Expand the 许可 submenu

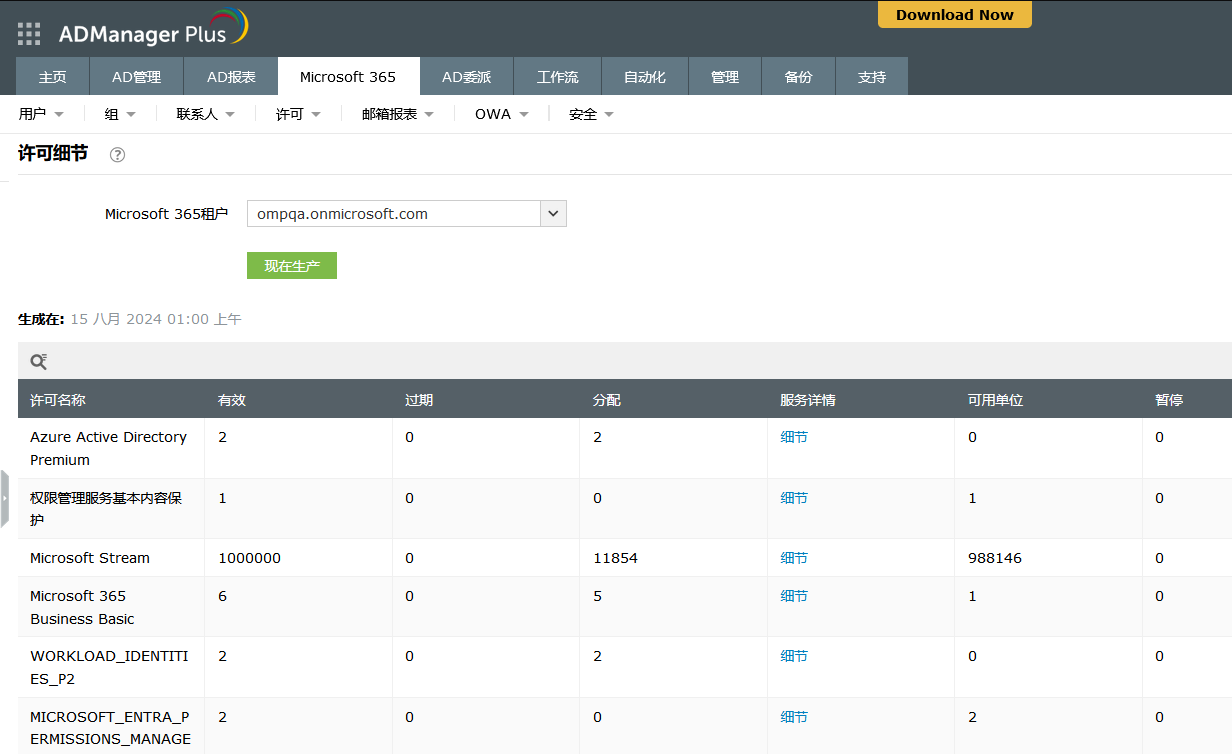(298, 115)
